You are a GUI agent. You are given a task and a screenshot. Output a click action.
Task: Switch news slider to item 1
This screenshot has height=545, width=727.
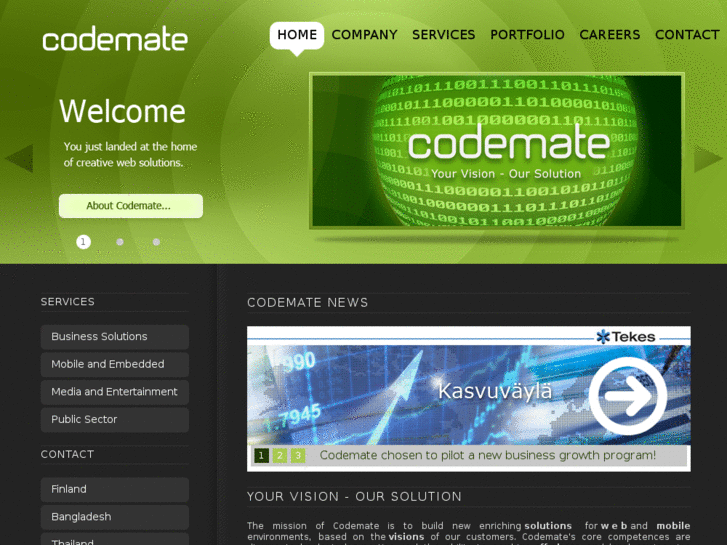(261, 455)
